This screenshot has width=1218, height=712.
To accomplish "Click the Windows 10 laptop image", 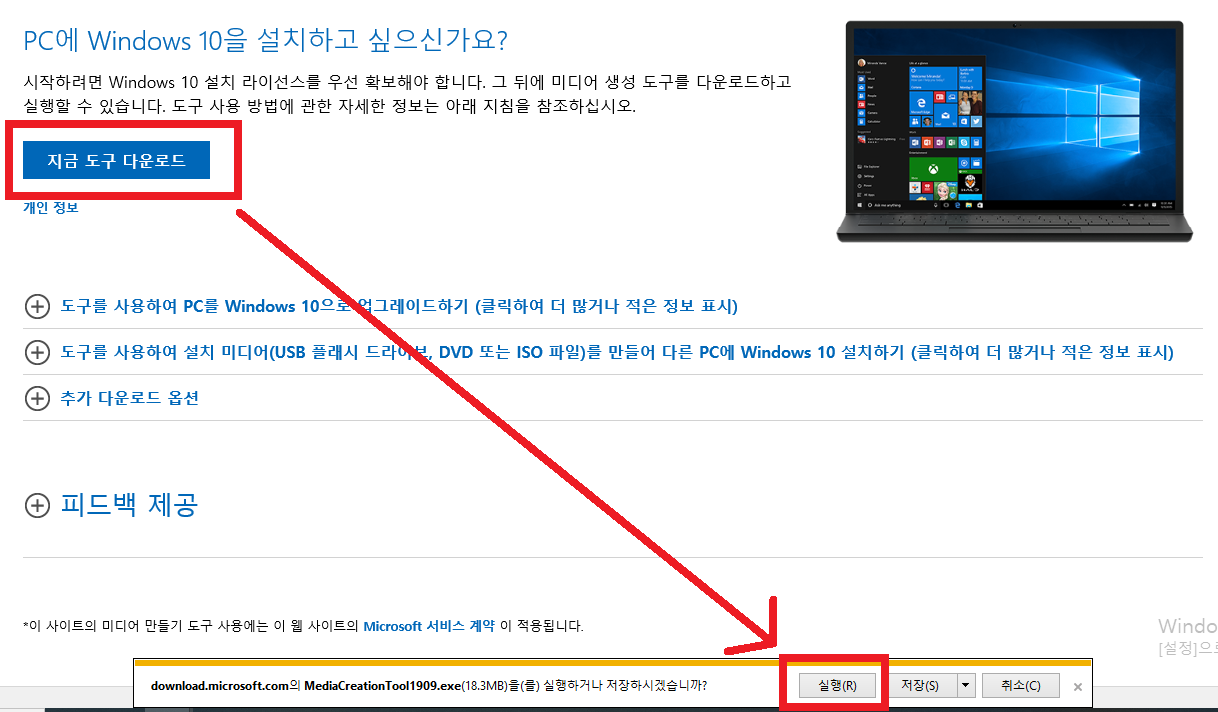I will click(x=1015, y=131).
